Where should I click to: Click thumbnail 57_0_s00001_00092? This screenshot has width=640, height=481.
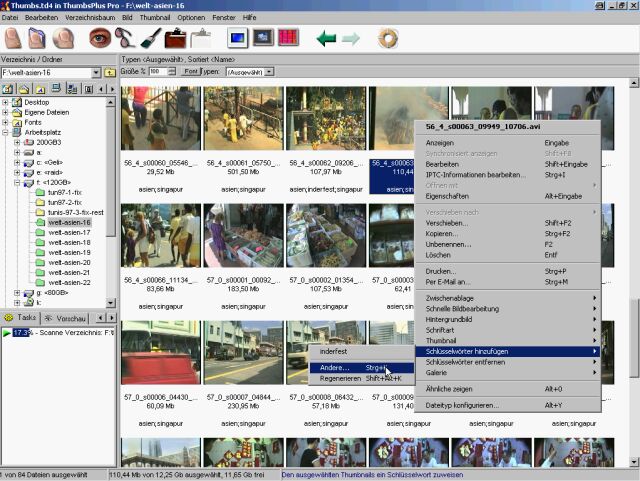pyautogui.click(x=243, y=236)
